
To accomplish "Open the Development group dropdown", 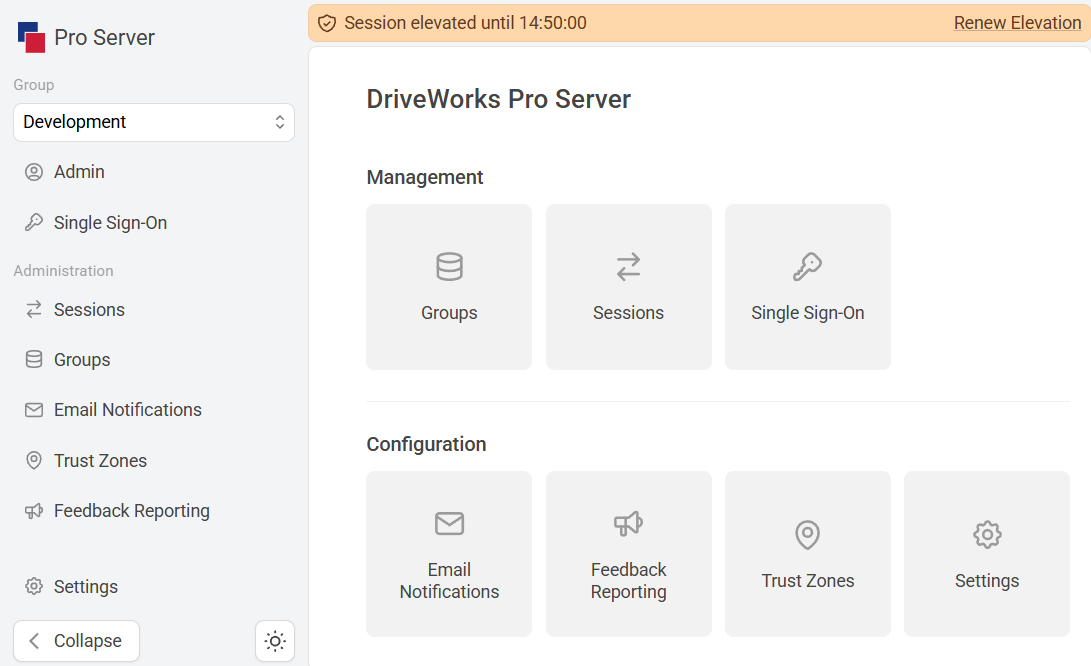I will (x=154, y=122).
